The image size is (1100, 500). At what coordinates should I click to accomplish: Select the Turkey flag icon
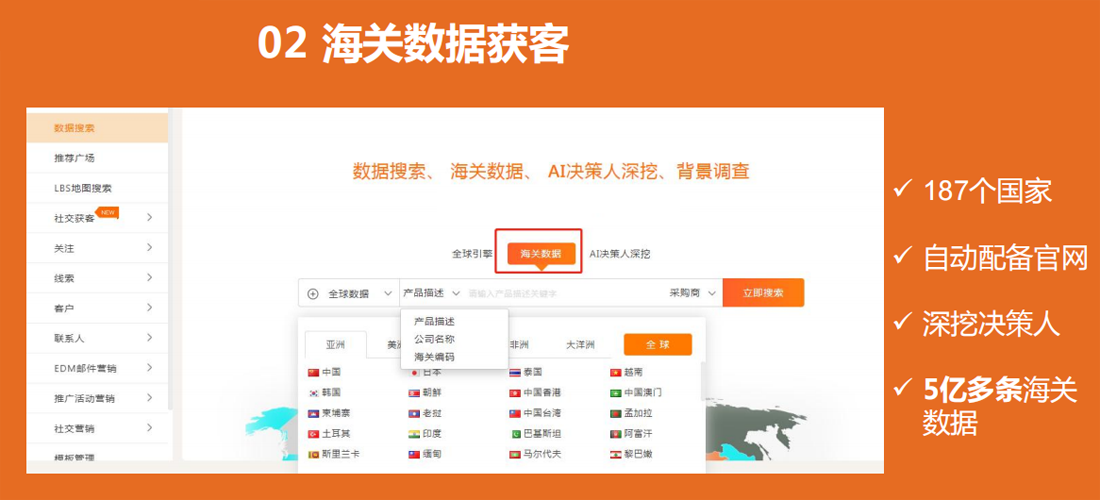313,434
